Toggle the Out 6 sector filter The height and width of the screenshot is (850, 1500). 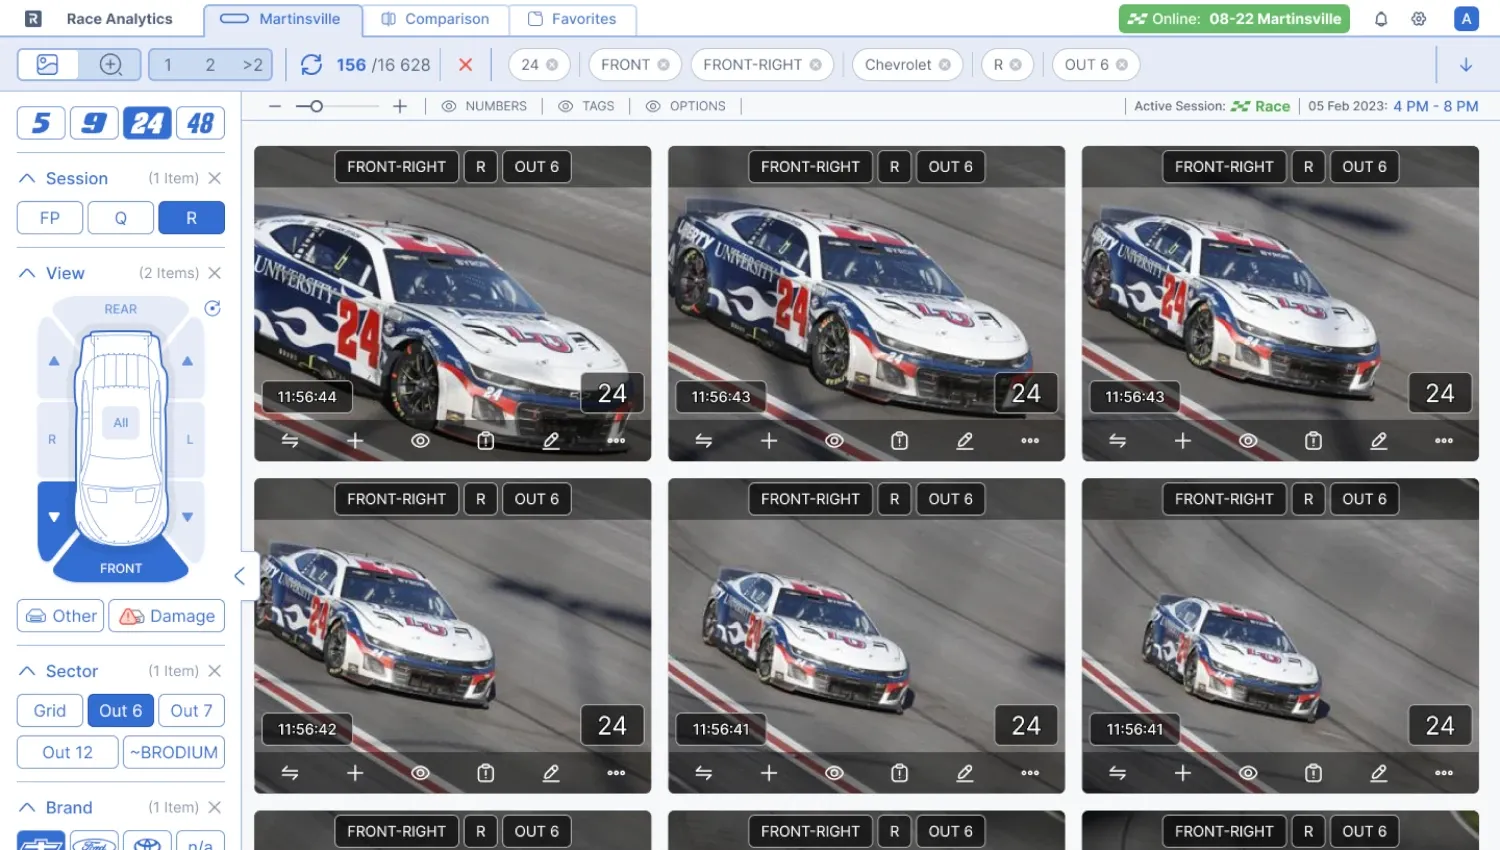121,711
